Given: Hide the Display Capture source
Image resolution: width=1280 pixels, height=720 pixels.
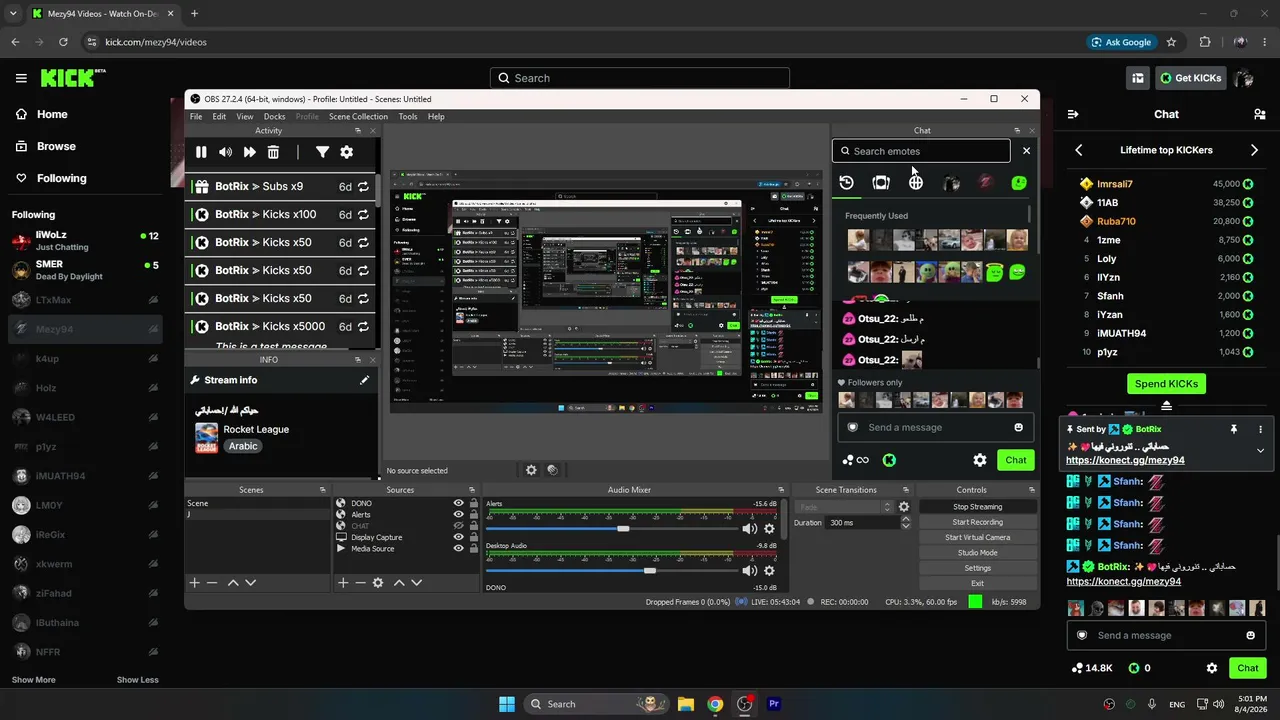Looking at the screenshot, I should click(x=459, y=537).
